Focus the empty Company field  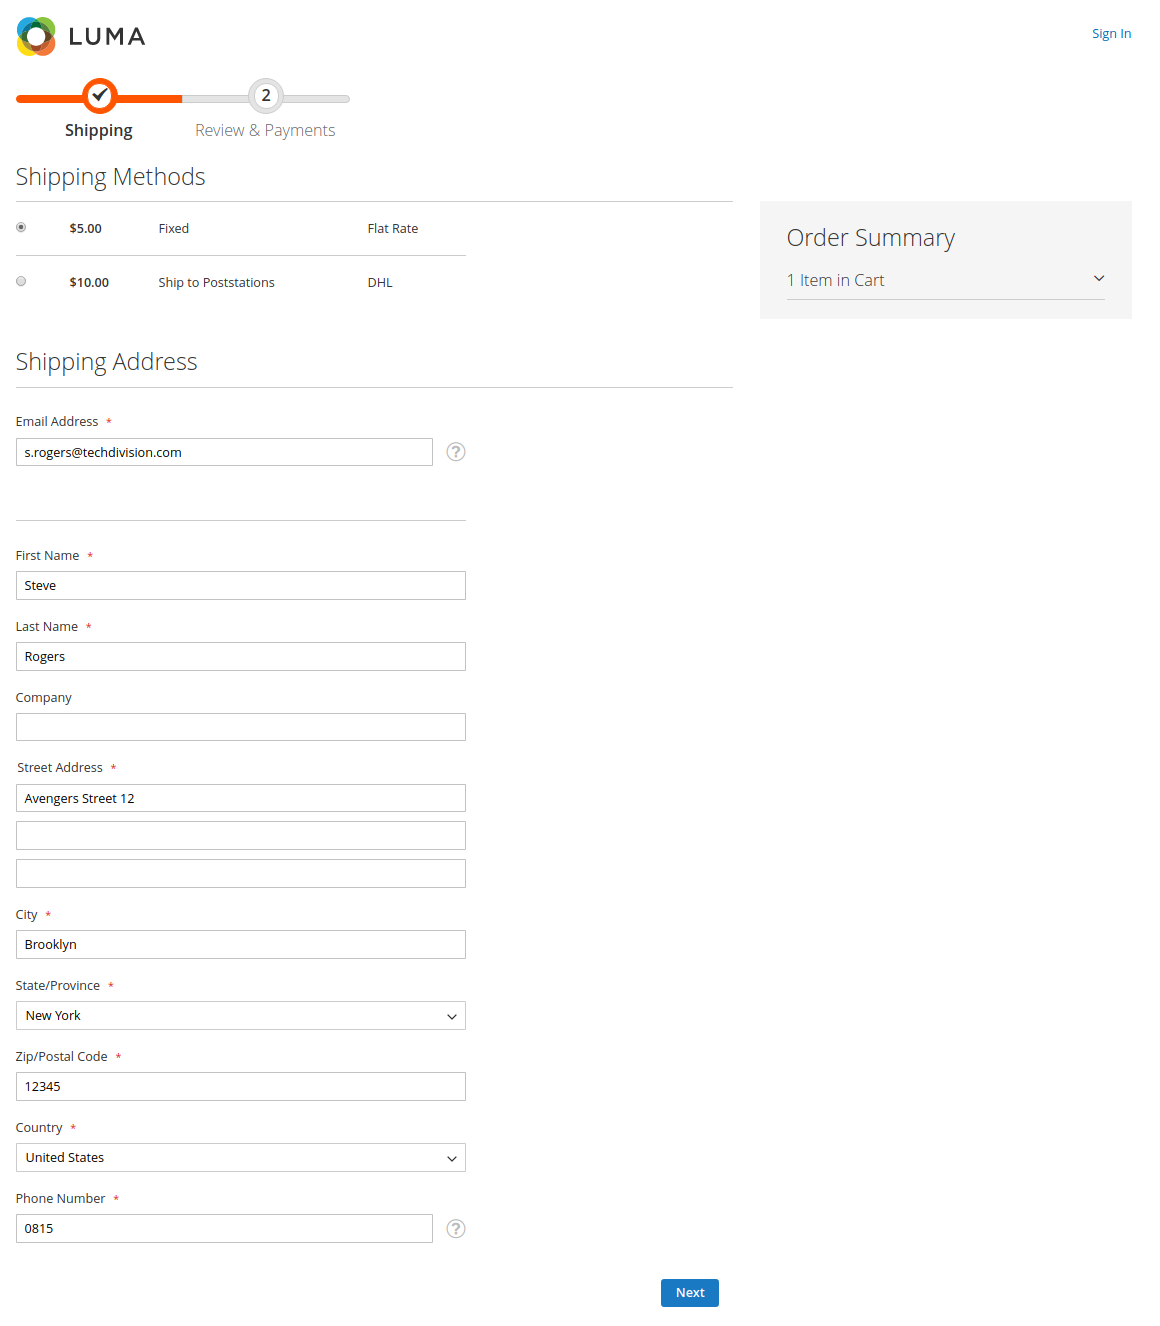[x=241, y=727]
